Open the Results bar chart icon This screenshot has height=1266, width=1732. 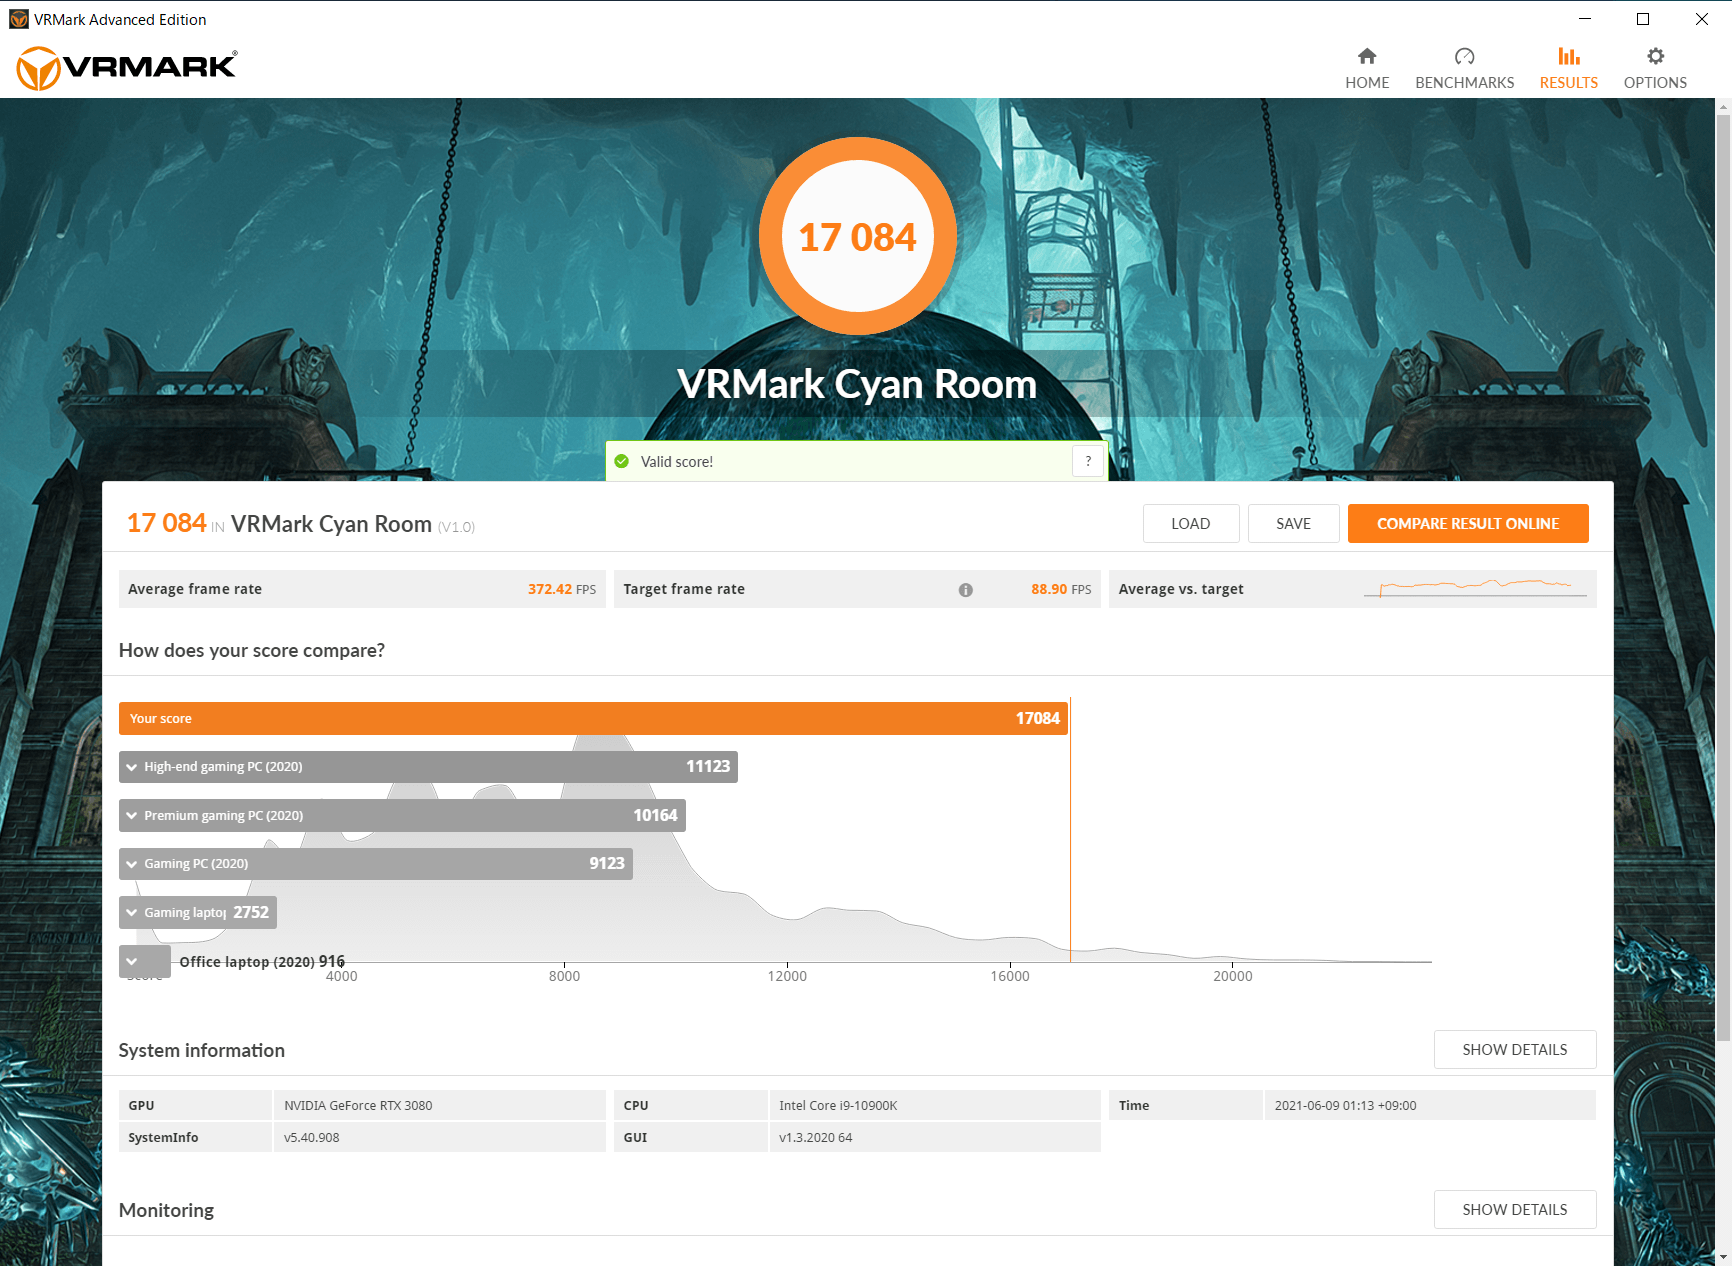pyautogui.click(x=1569, y=56)
